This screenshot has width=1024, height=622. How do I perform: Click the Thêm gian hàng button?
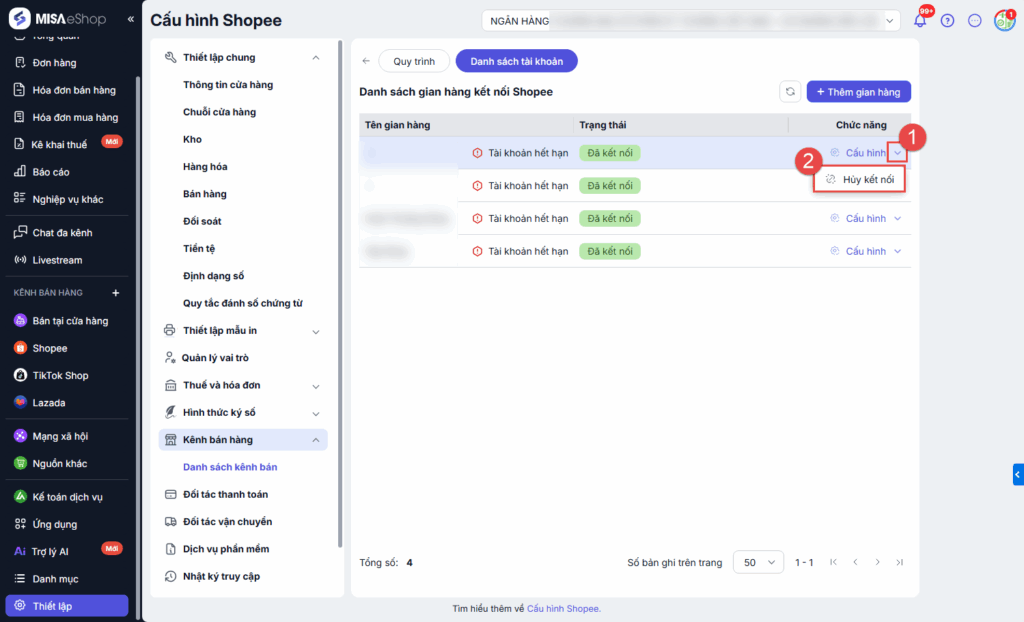click(x=858, y=92)
